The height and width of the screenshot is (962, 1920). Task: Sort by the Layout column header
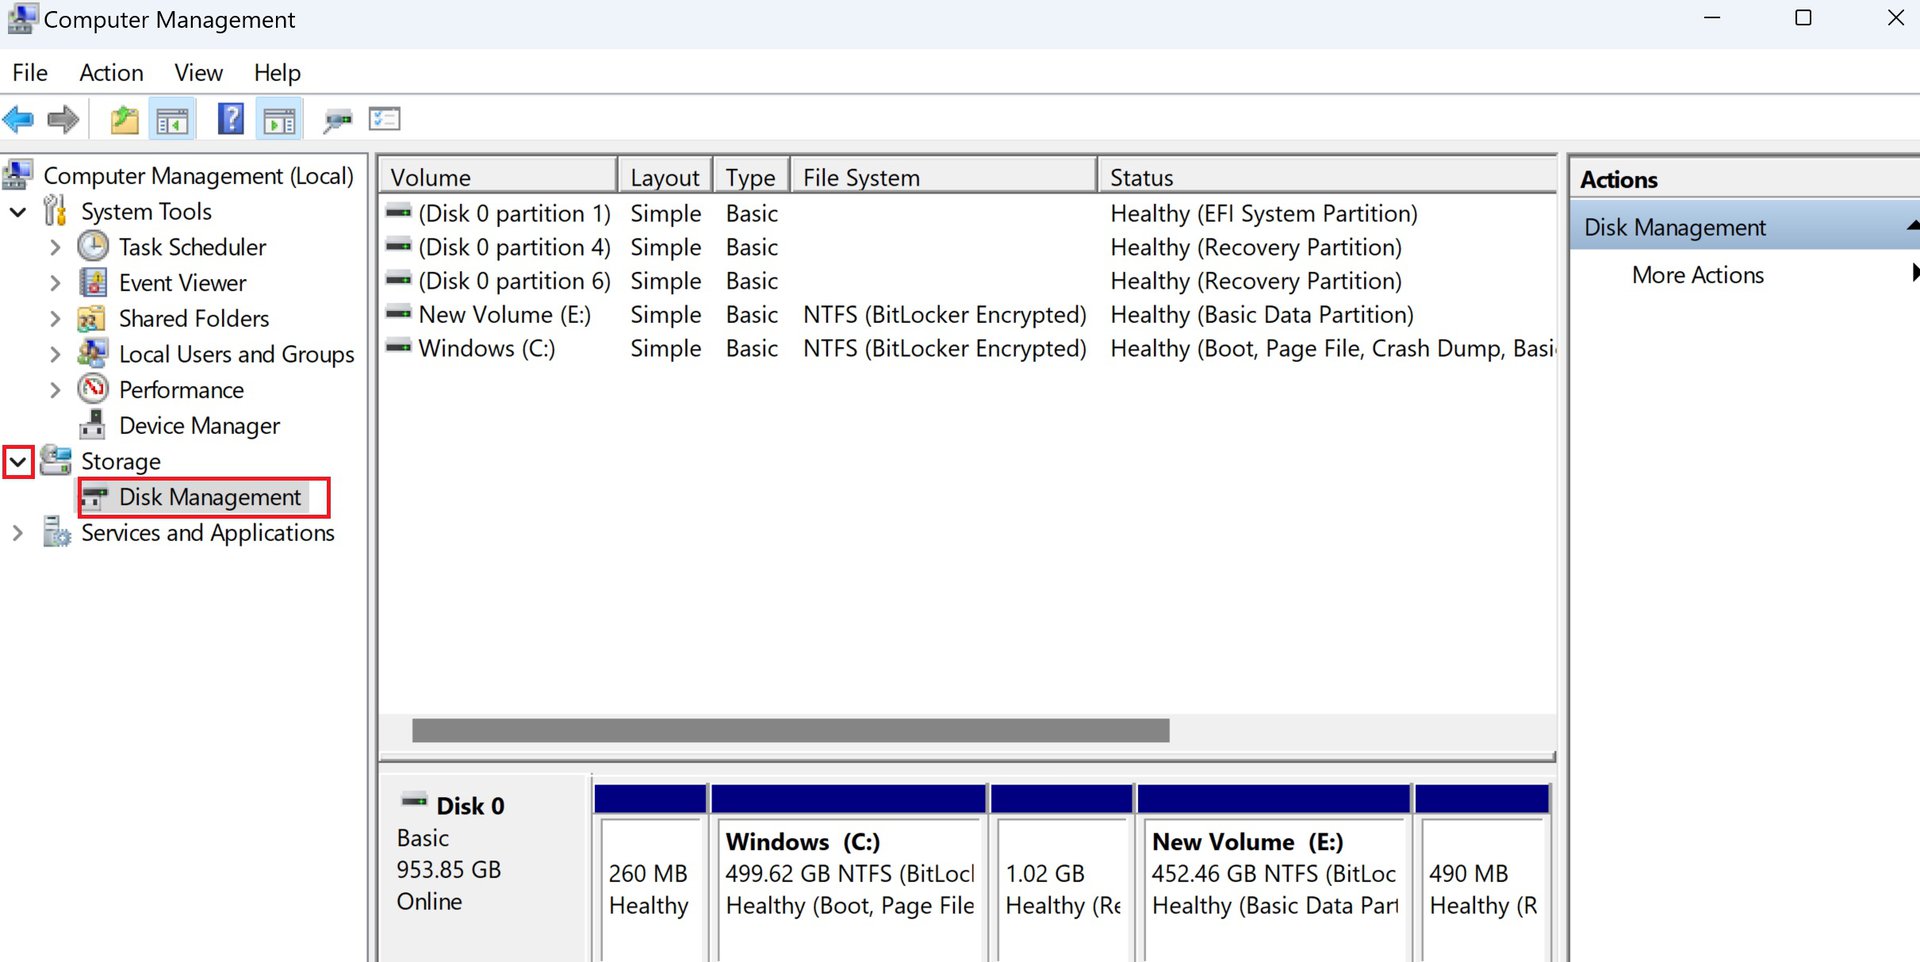pos(665,176)
